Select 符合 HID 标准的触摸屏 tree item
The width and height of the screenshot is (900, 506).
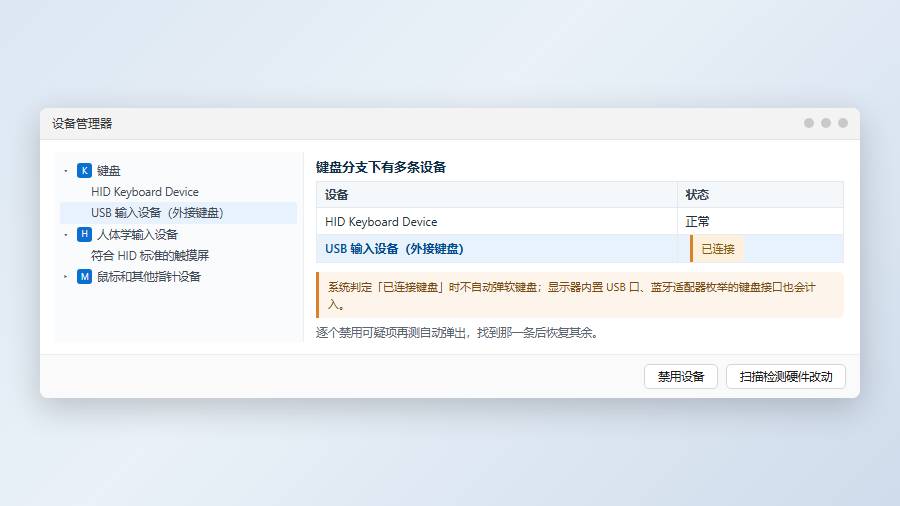150,255
